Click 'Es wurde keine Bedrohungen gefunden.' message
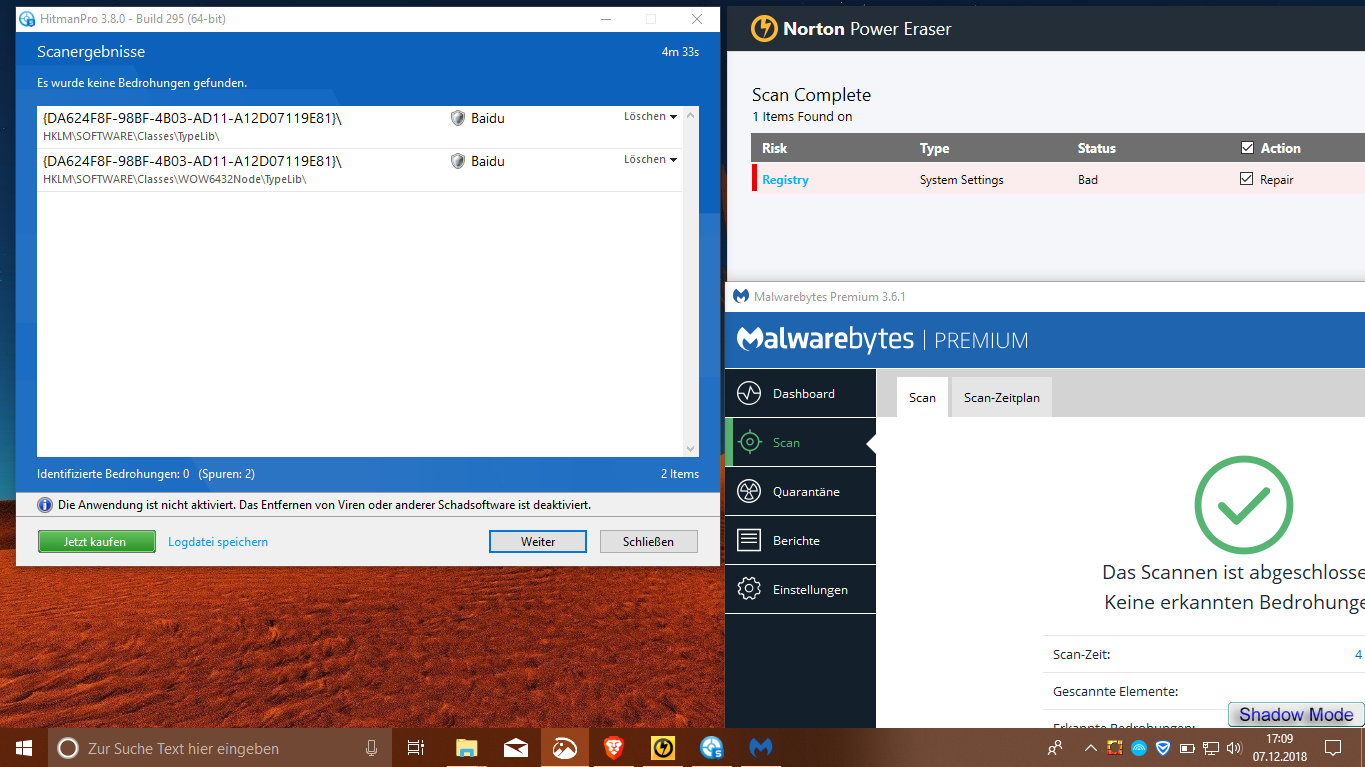 [142, 83]
